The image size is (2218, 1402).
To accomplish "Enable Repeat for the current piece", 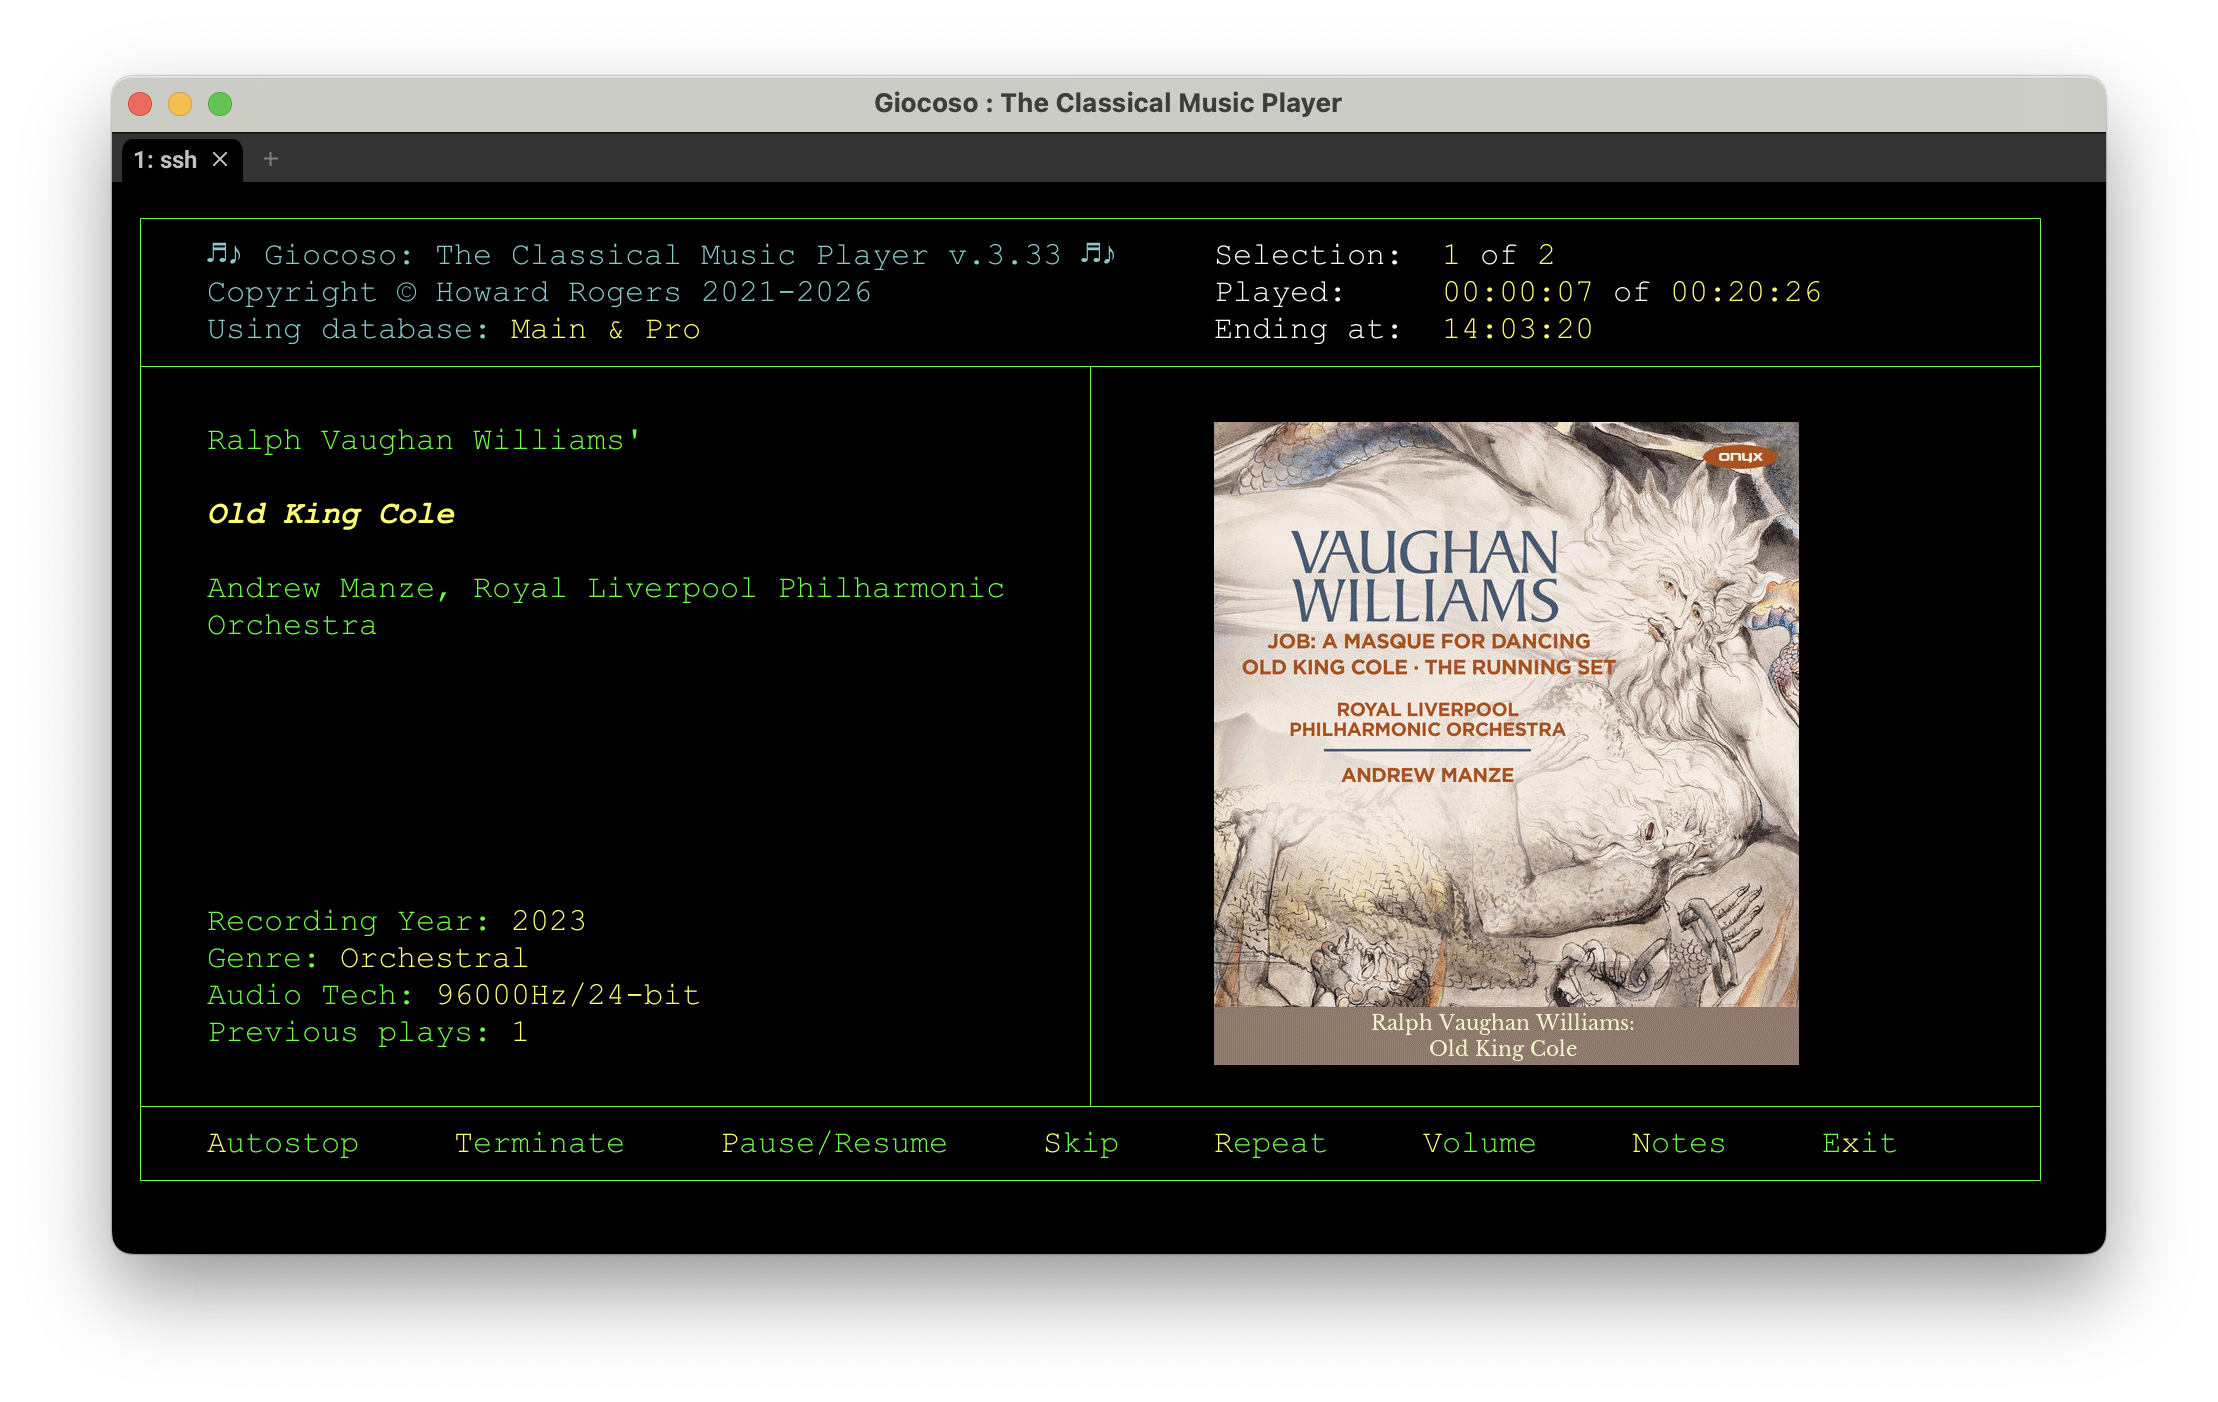I will tap(1270, 1143).
